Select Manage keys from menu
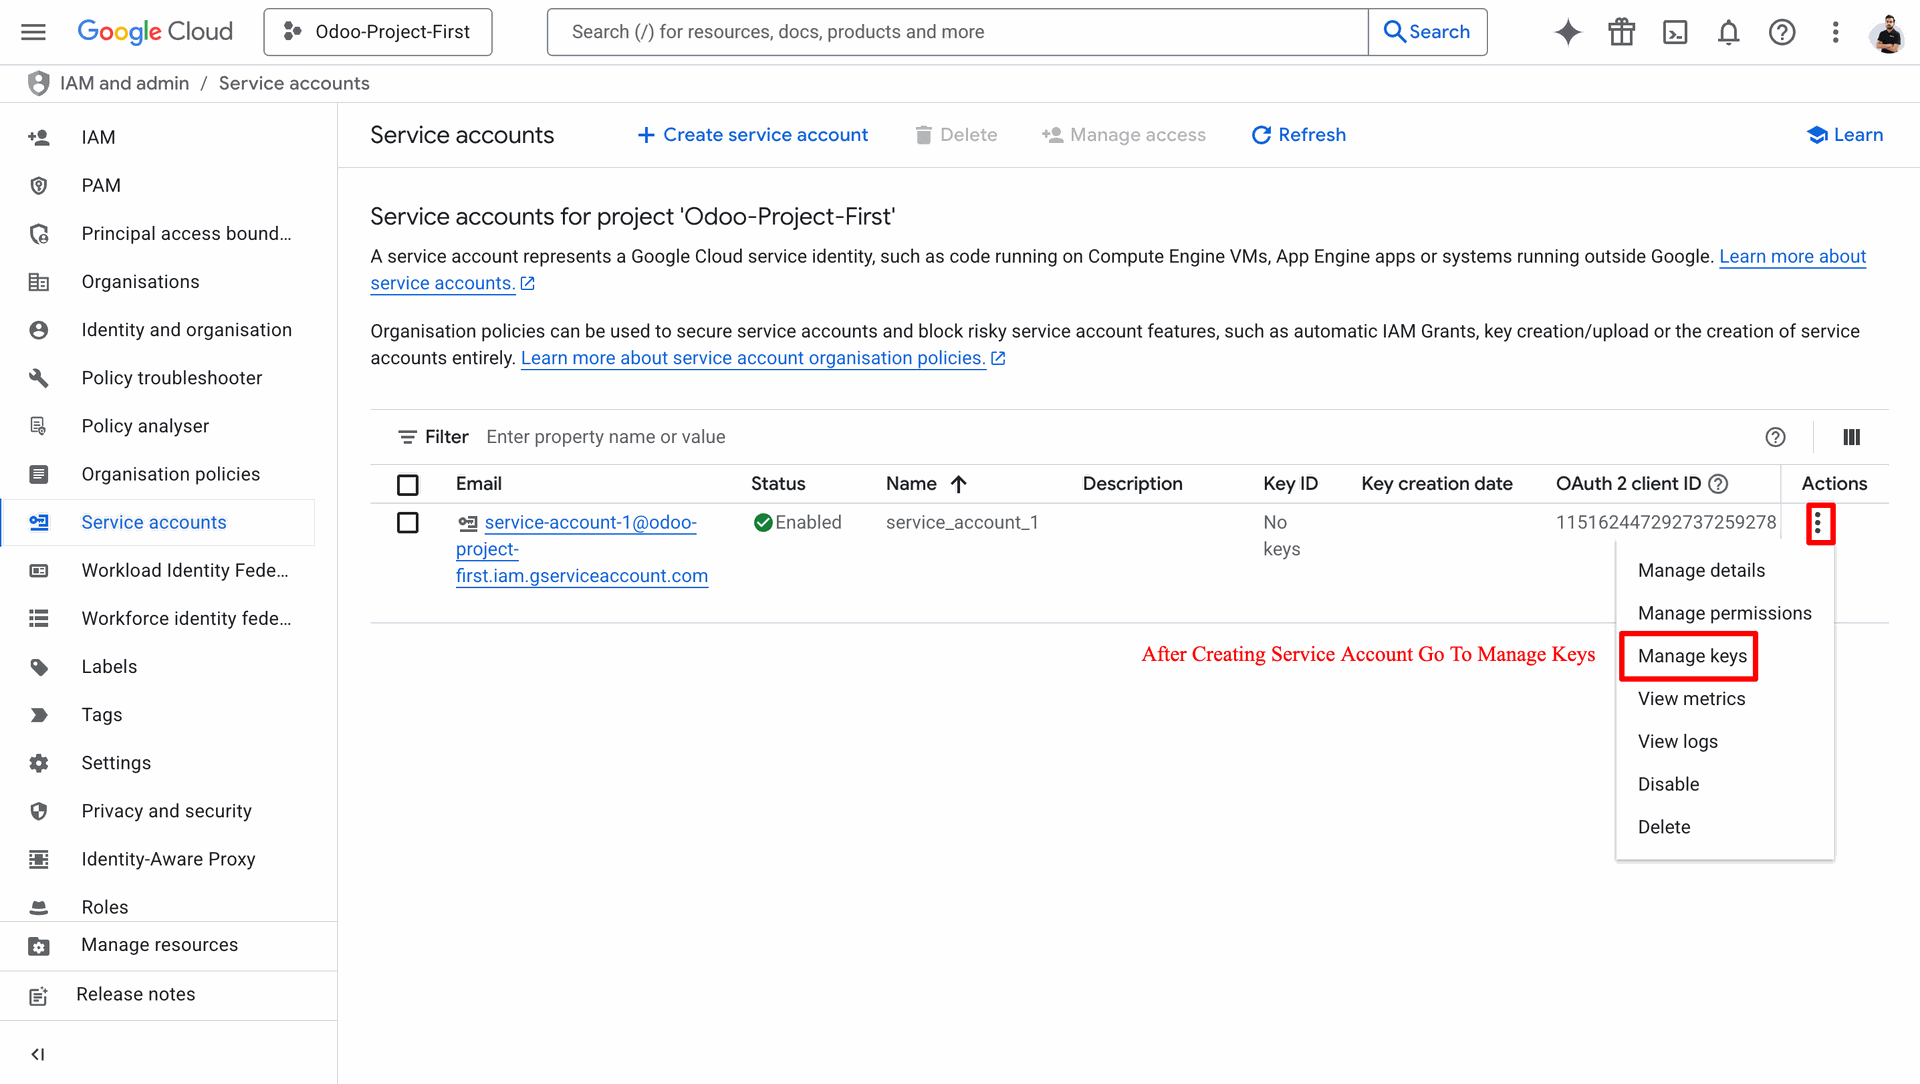The width and height of the screenshot is (1920, 1084). (x=1692, y=656)
